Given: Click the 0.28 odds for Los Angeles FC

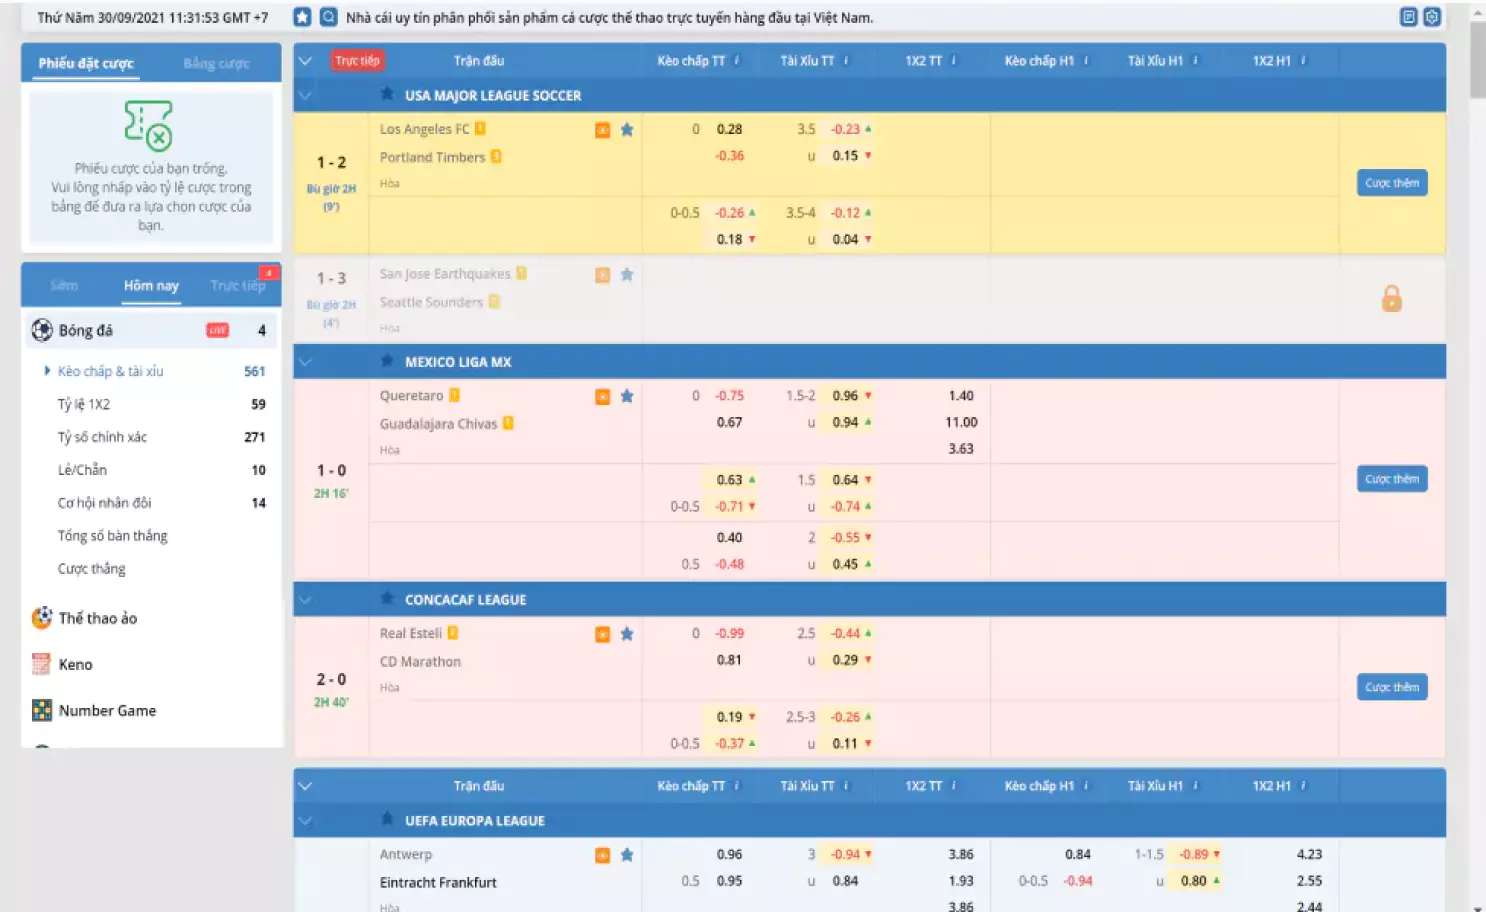Looking at the screenshot, I should pyautogui.click(x=730, y=129).
